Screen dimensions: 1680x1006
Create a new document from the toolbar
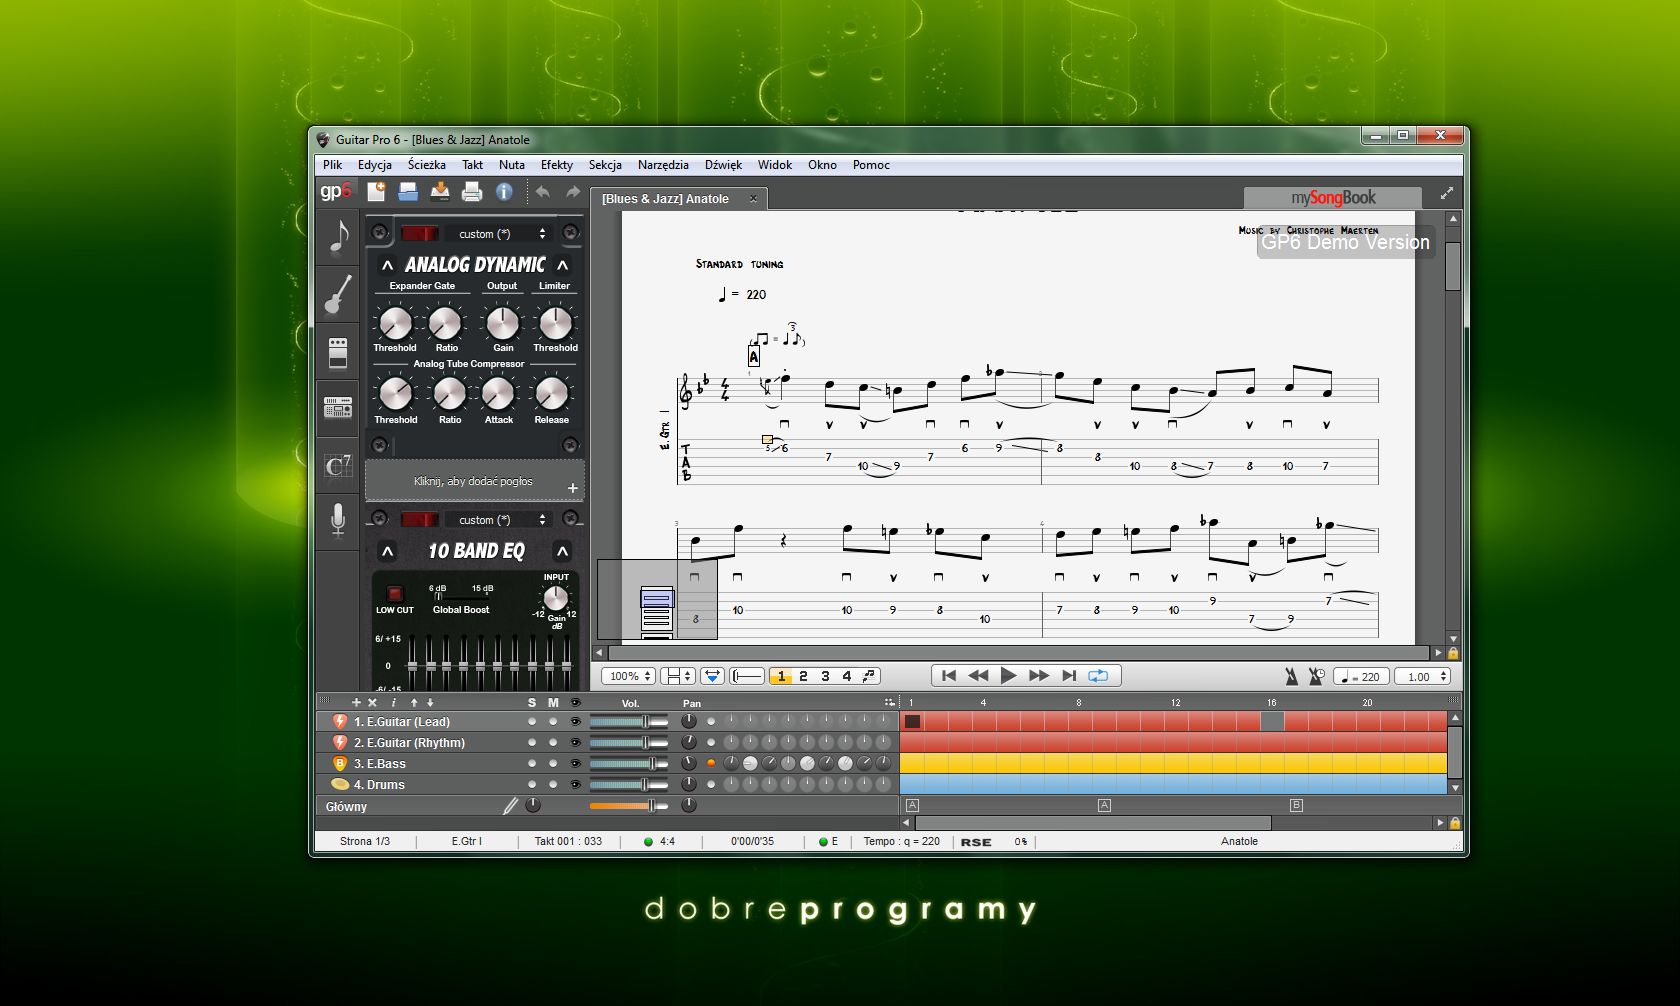(x=376, y=191)
